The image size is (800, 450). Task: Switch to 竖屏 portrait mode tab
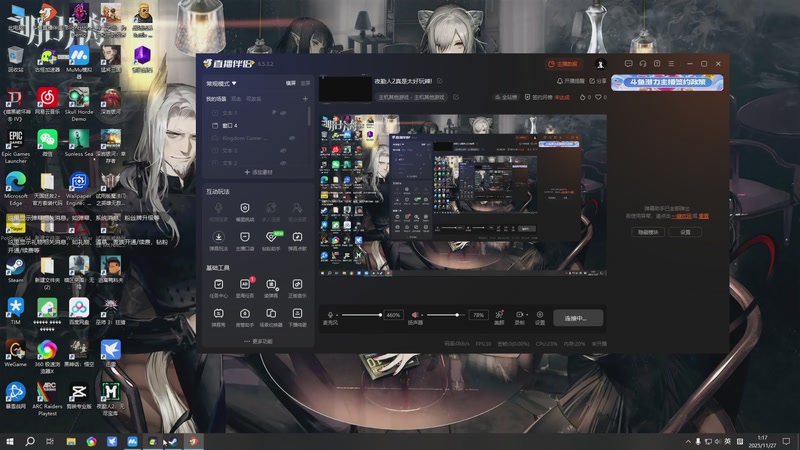(305, 83)
